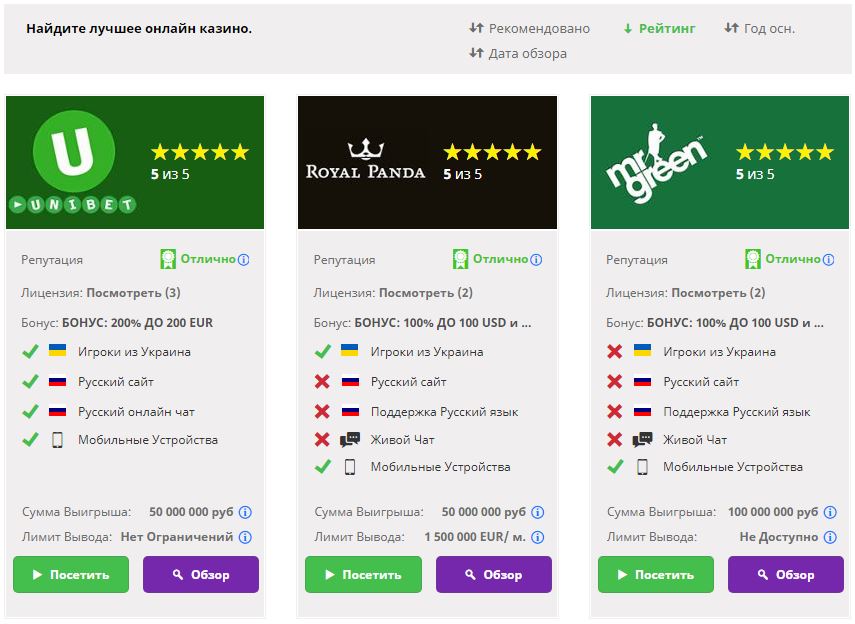Click the Unibet logo banner
Screen dimensions: 855x624
(x=135, y=163)
